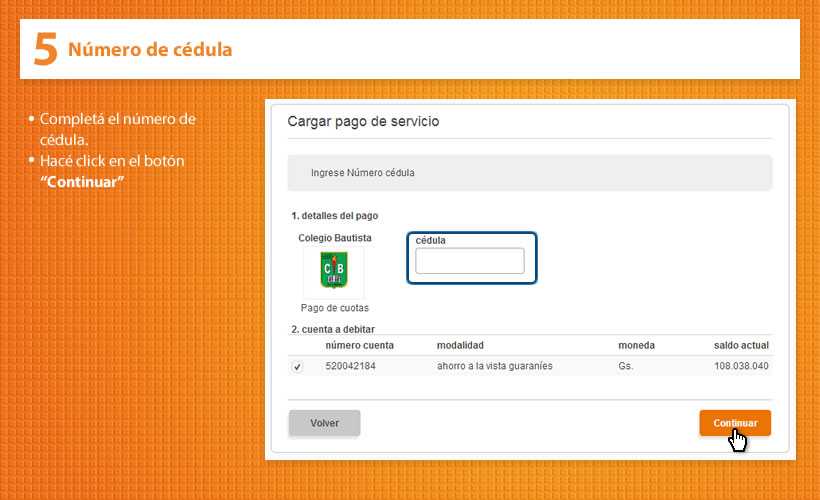Select the account number 520042184 cell
The width and height of the screenshot is (820, 500).
click(350, 366)
